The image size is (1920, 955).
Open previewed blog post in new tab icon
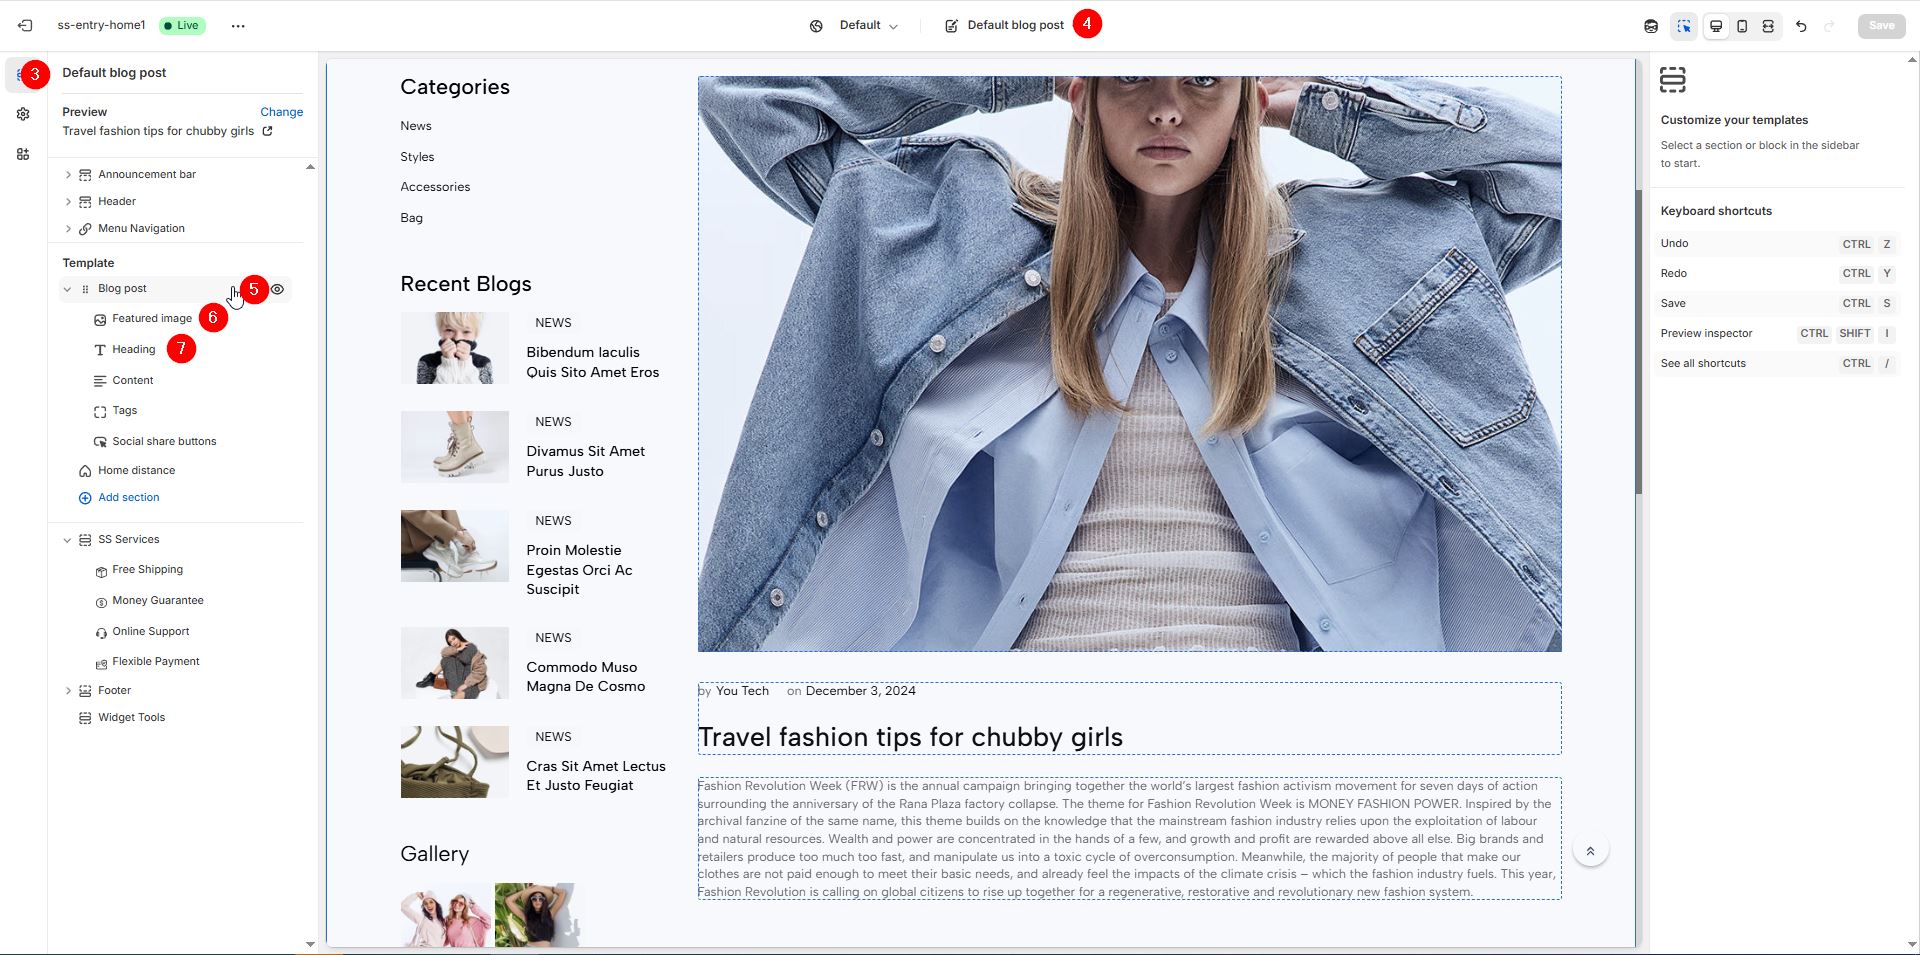point(268,131)
